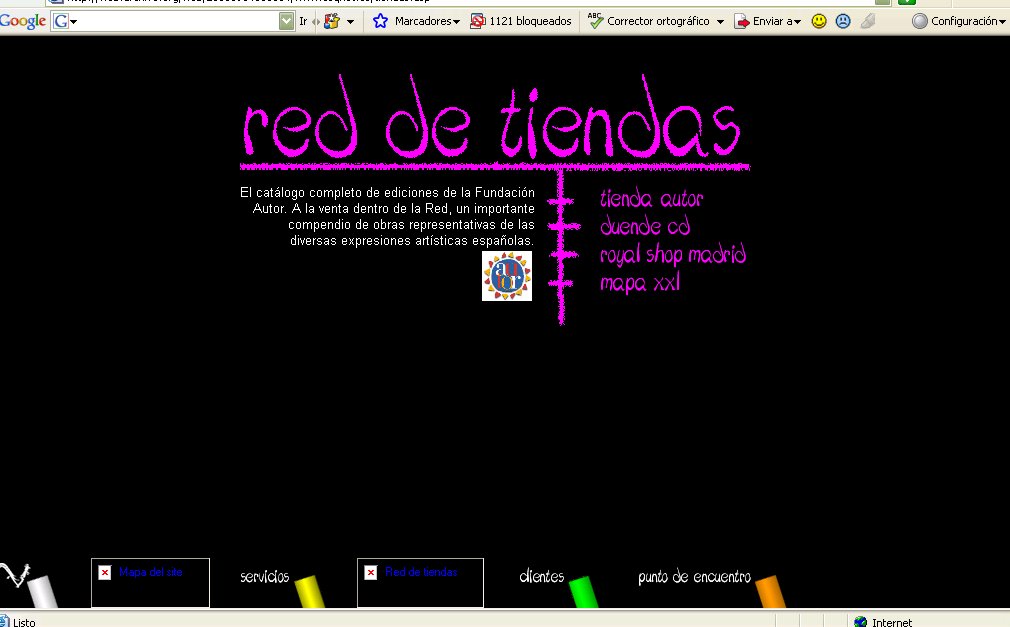The width and height of the screenshot is (1010, 627).
Task: Open the Corrector ortográfico dropdown arrow
Action: (x=720, y=21)
